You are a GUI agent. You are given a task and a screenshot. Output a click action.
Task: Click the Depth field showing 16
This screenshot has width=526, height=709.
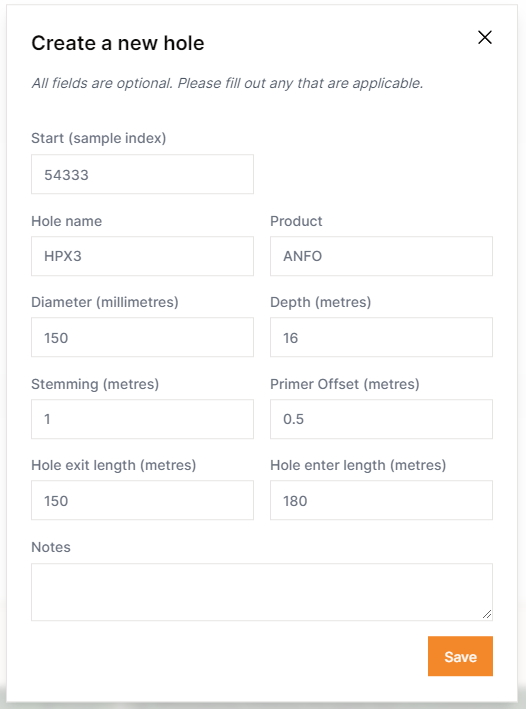point(381,337)
